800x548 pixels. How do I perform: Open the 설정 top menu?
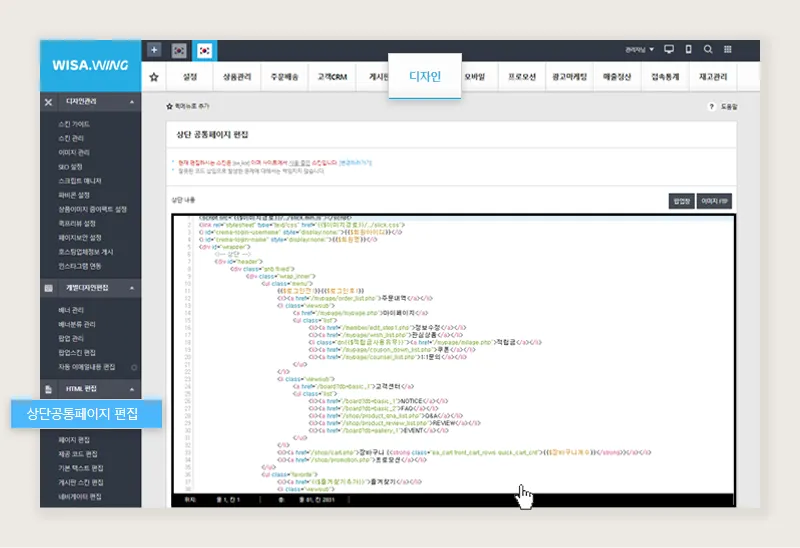click(x=190, y=77)
